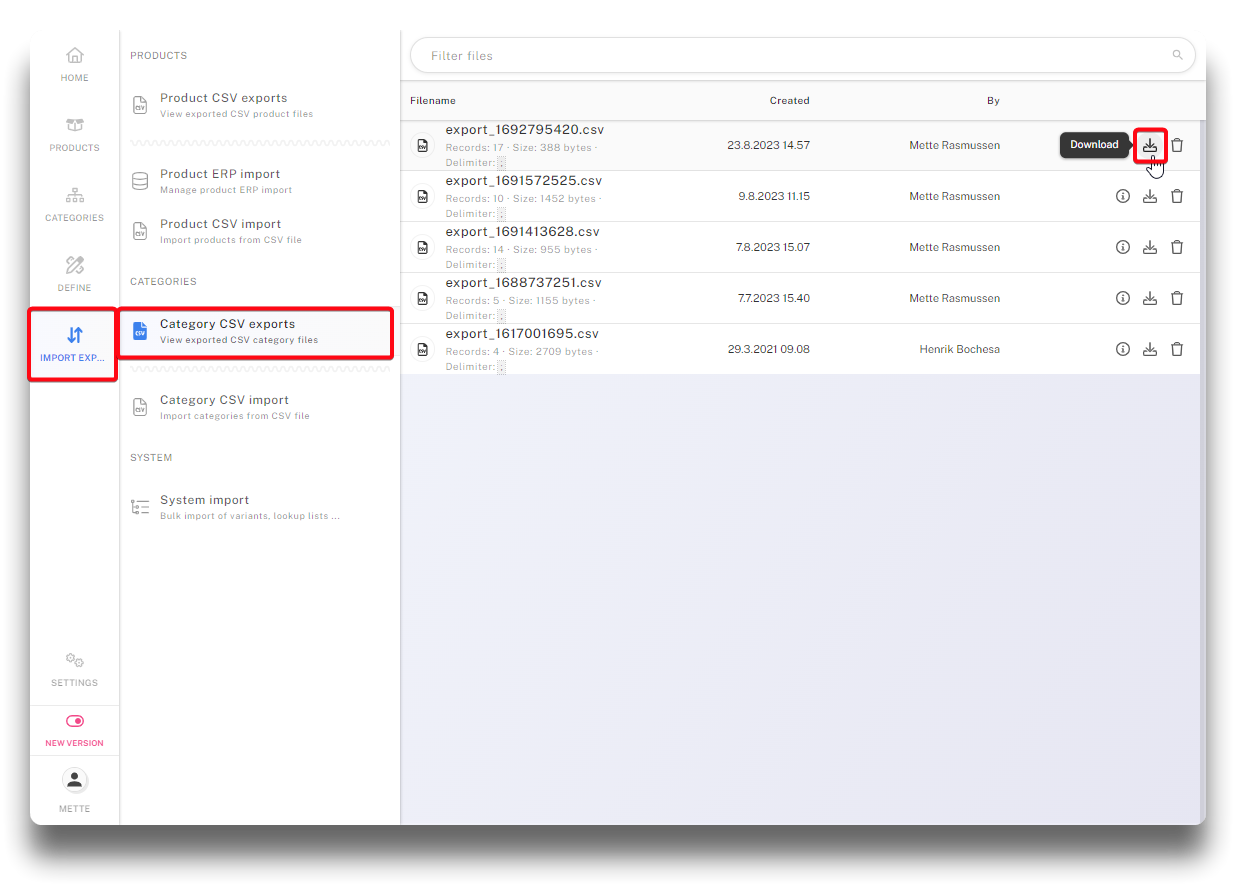The width and height of the screenshot is (1236, 887).
Task: Open the Mette user profile icon
Action: tap(75, 780)
